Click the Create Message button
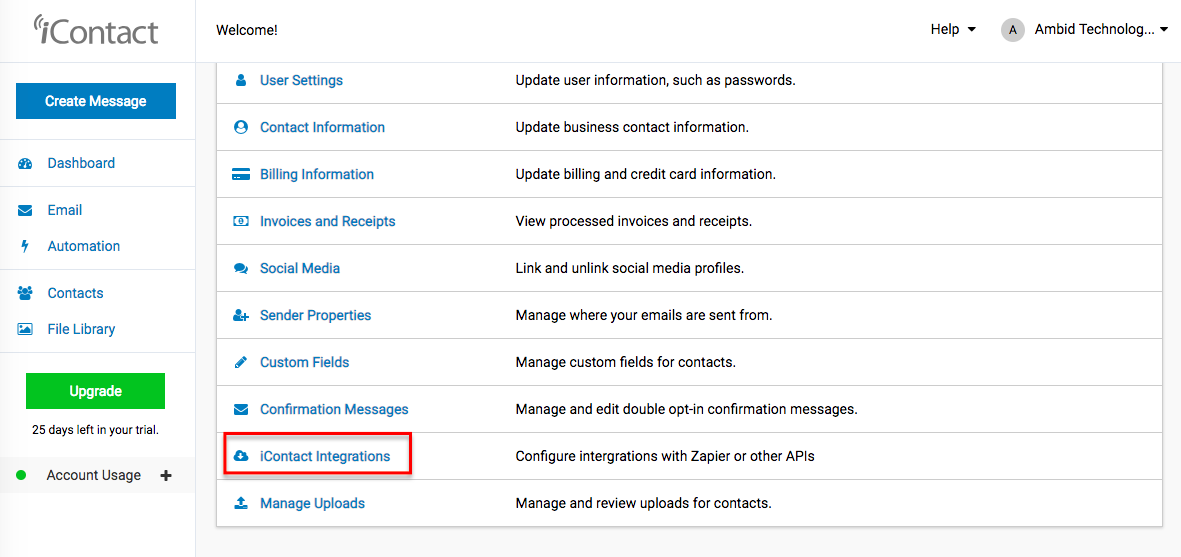Screen dimensions: 1181x557 96,101
